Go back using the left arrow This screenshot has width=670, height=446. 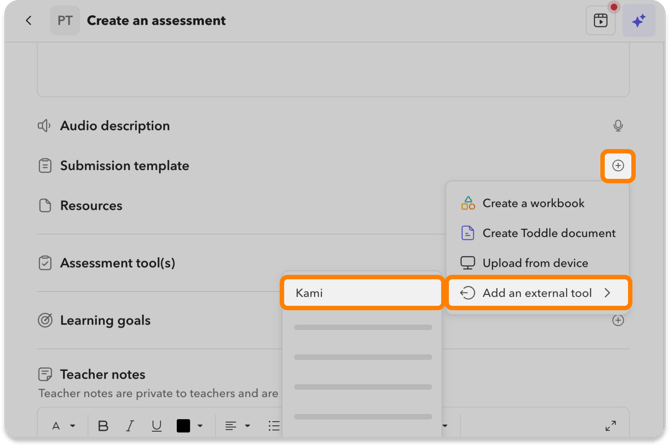[x=29, y=21]
